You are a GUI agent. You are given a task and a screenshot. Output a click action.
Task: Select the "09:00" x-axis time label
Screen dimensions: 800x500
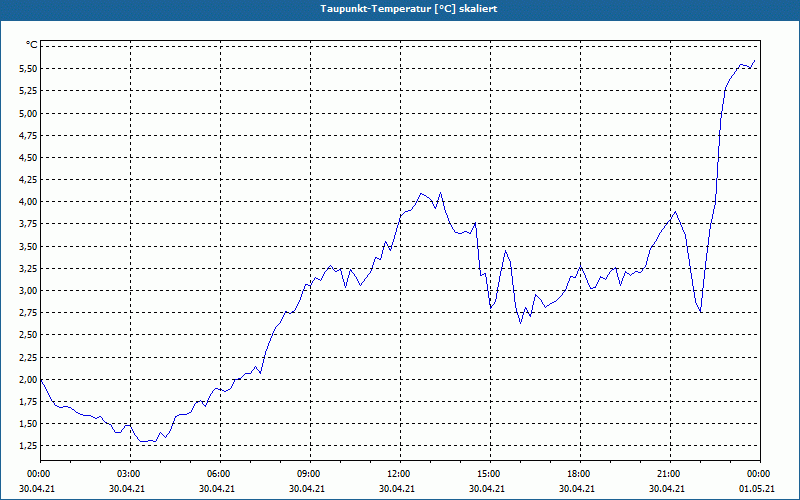(310, 474)
